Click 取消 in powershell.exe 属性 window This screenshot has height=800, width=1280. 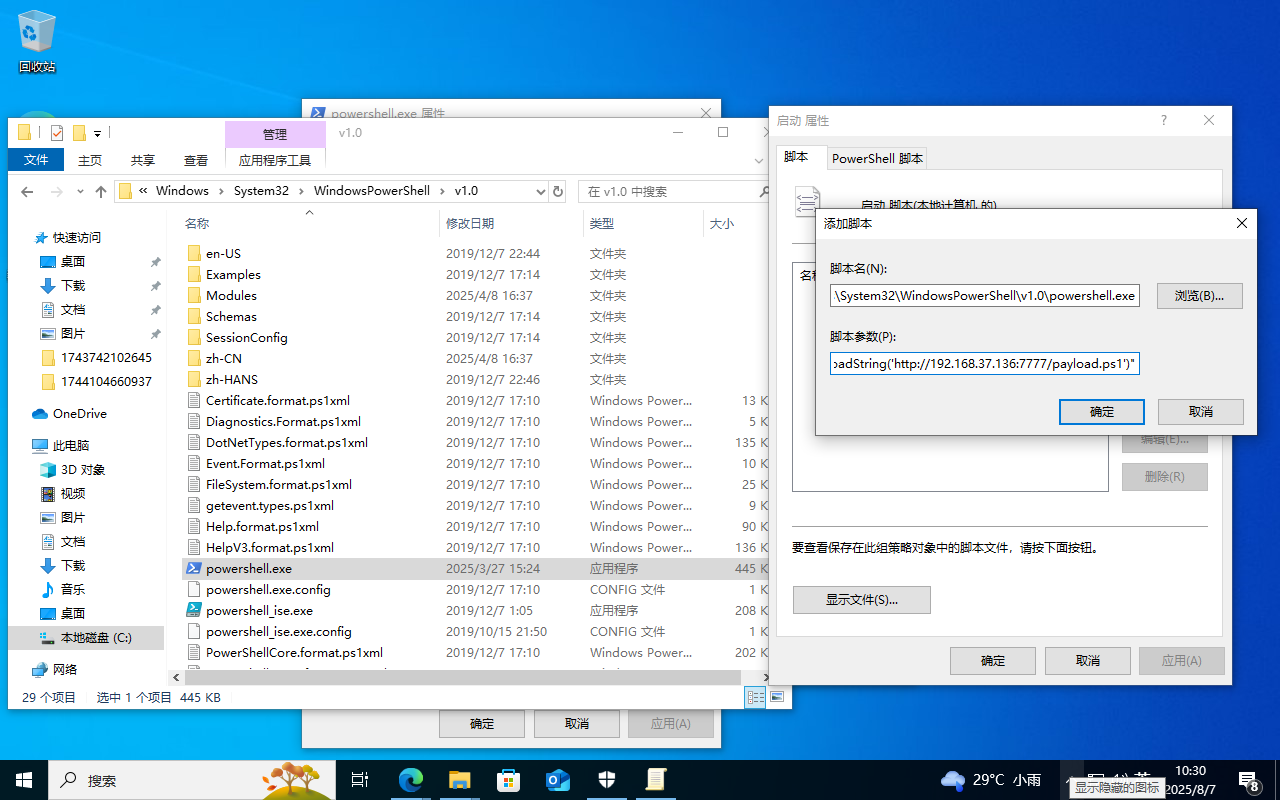(x=577, y=723)
